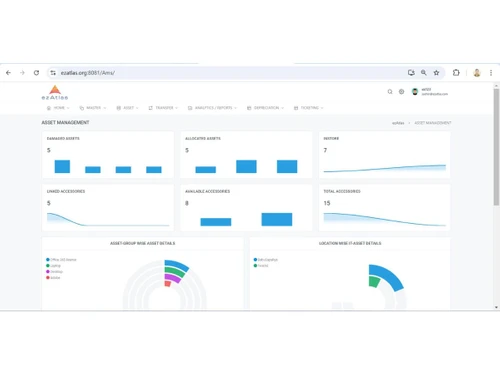Click the Depreciation menu icon
Screen dimensions: 500x375
[x=249, y=108]
